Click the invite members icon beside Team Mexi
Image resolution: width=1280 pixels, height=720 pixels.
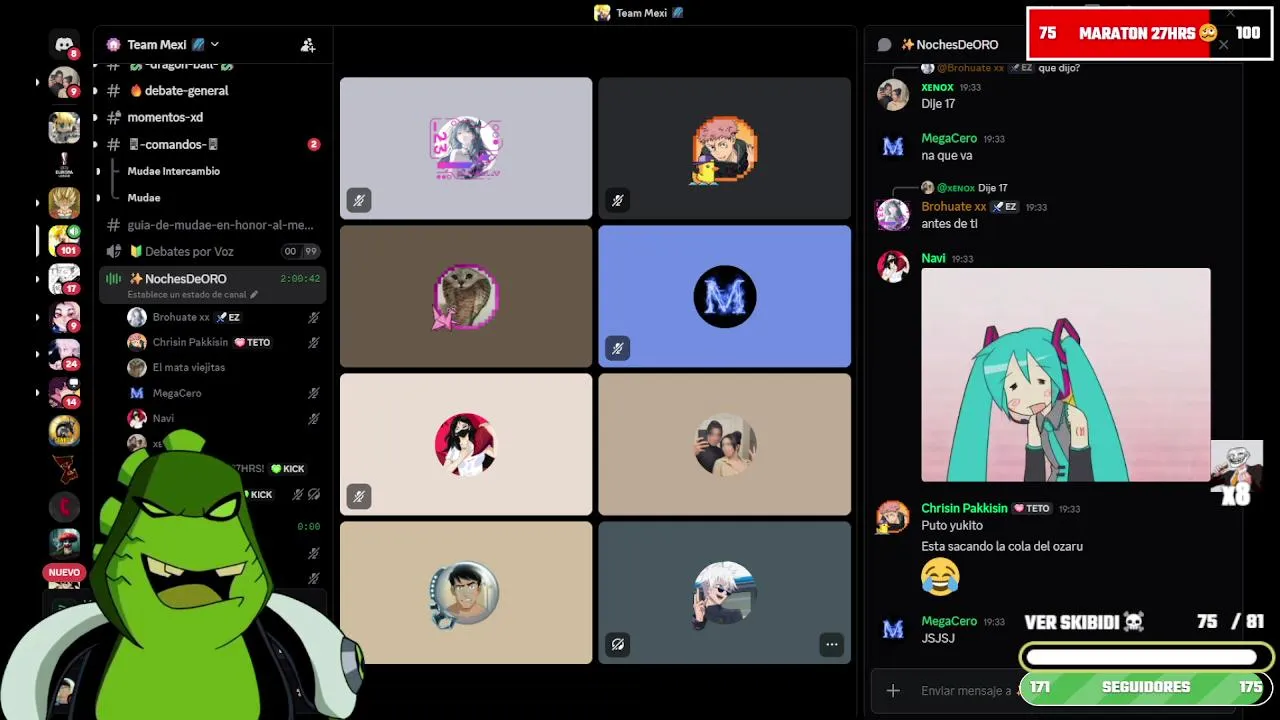308,45
